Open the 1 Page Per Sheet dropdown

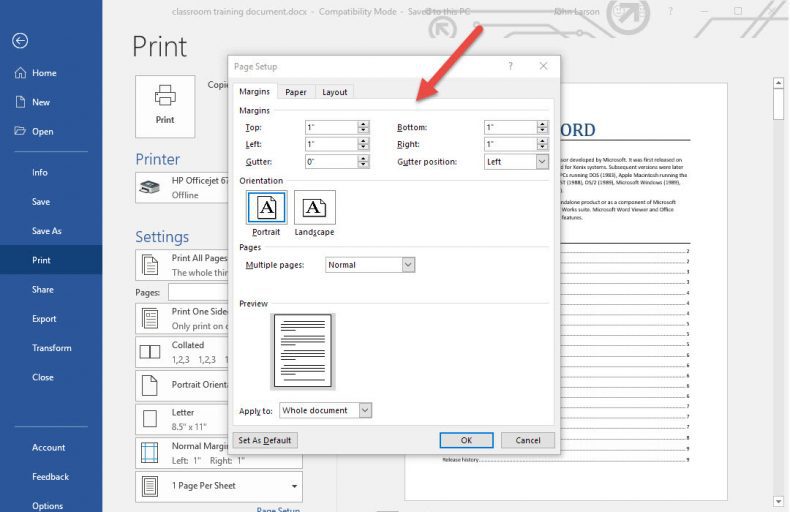(x=294, y=486)
